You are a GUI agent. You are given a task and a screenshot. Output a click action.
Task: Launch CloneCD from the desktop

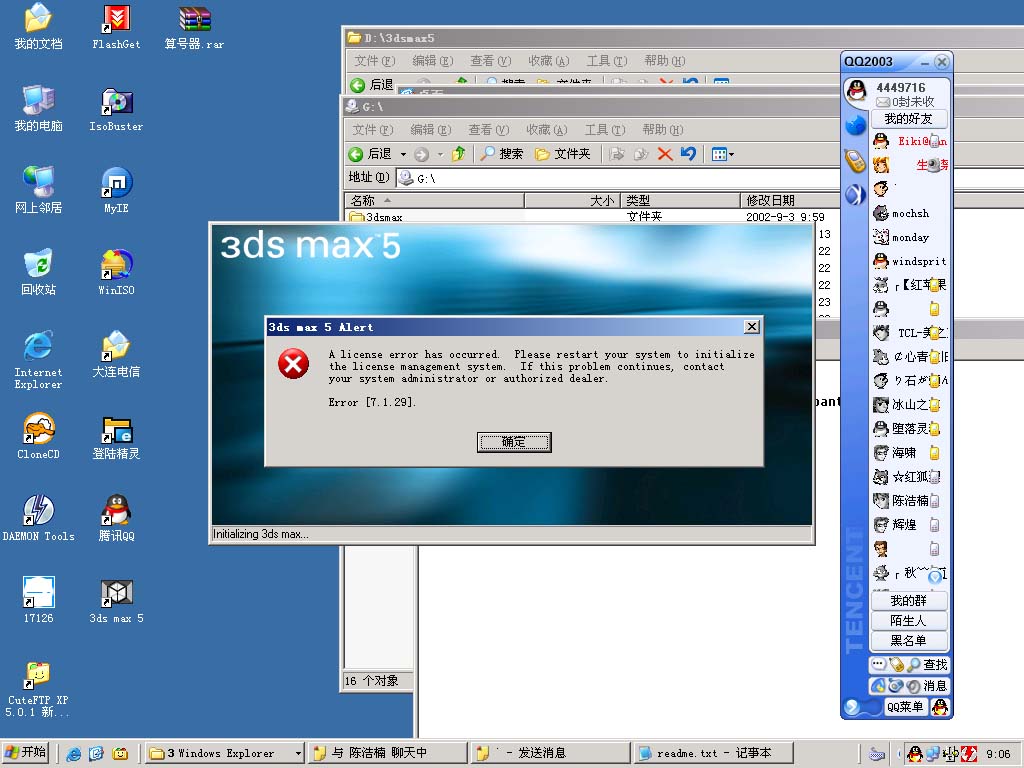(x=39, y=436)
